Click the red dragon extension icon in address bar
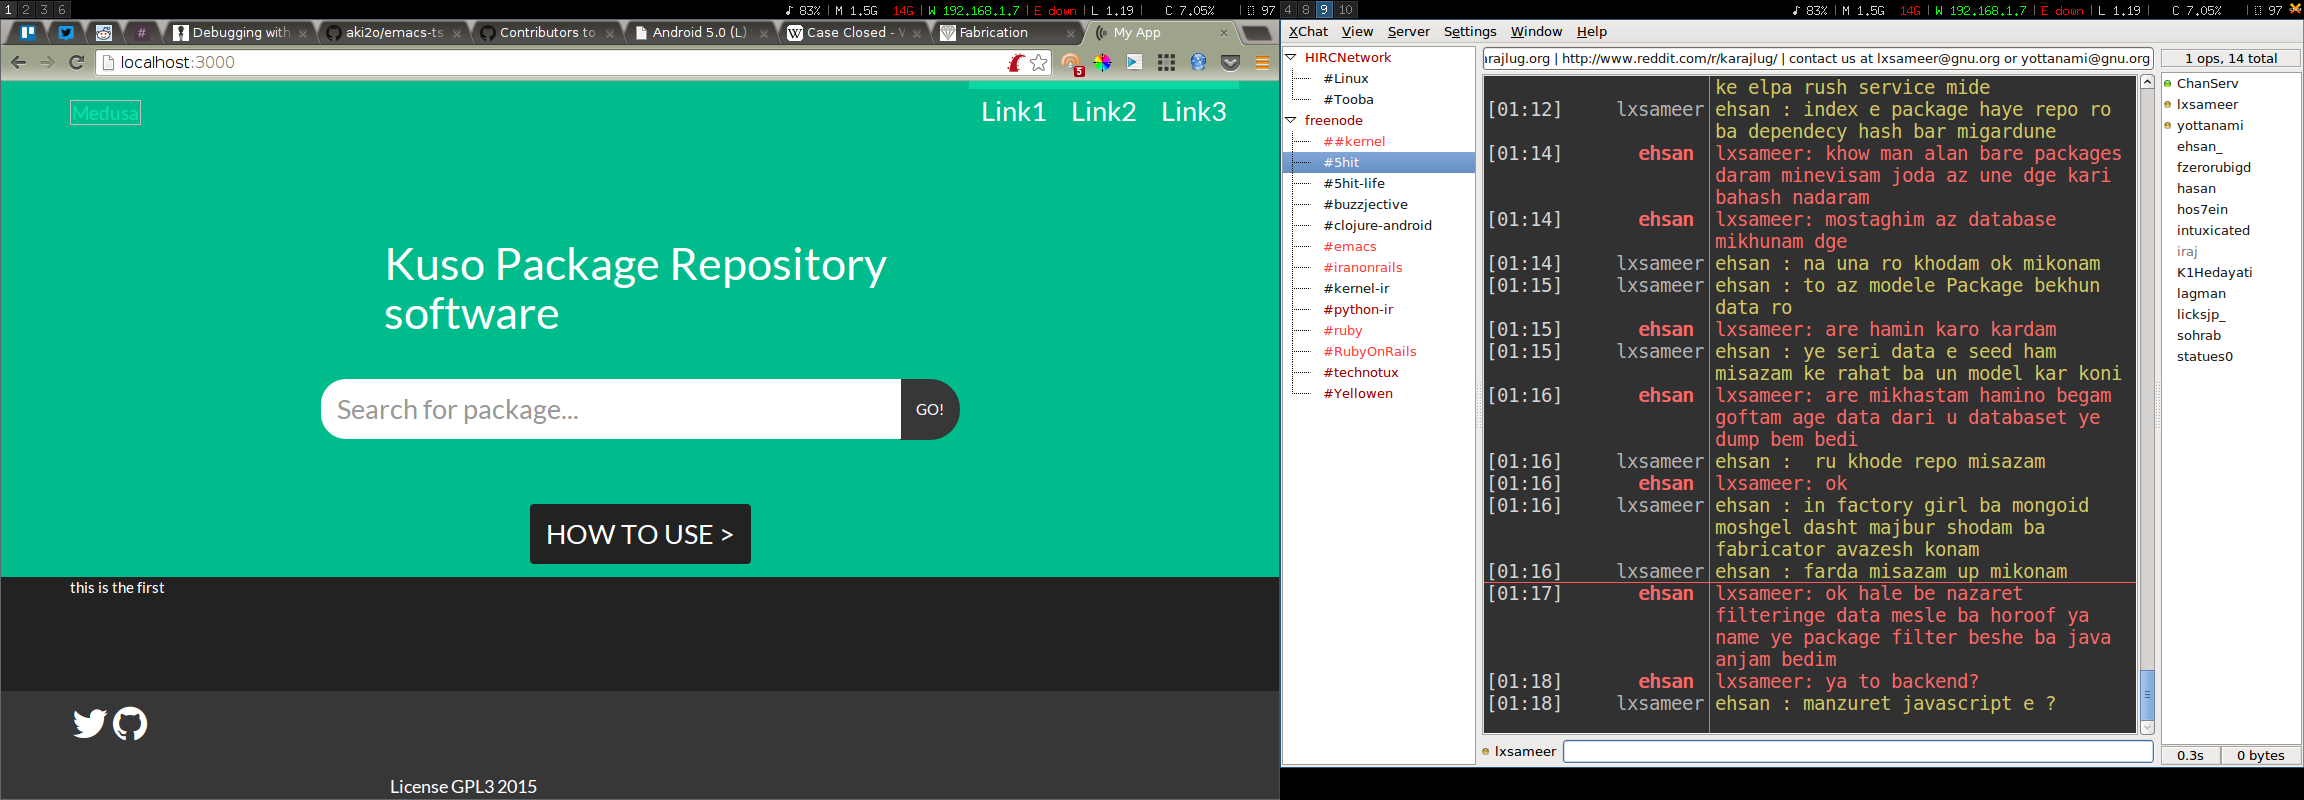Viewport: 2304px width, 800px height. click(x=1016, y=63)
